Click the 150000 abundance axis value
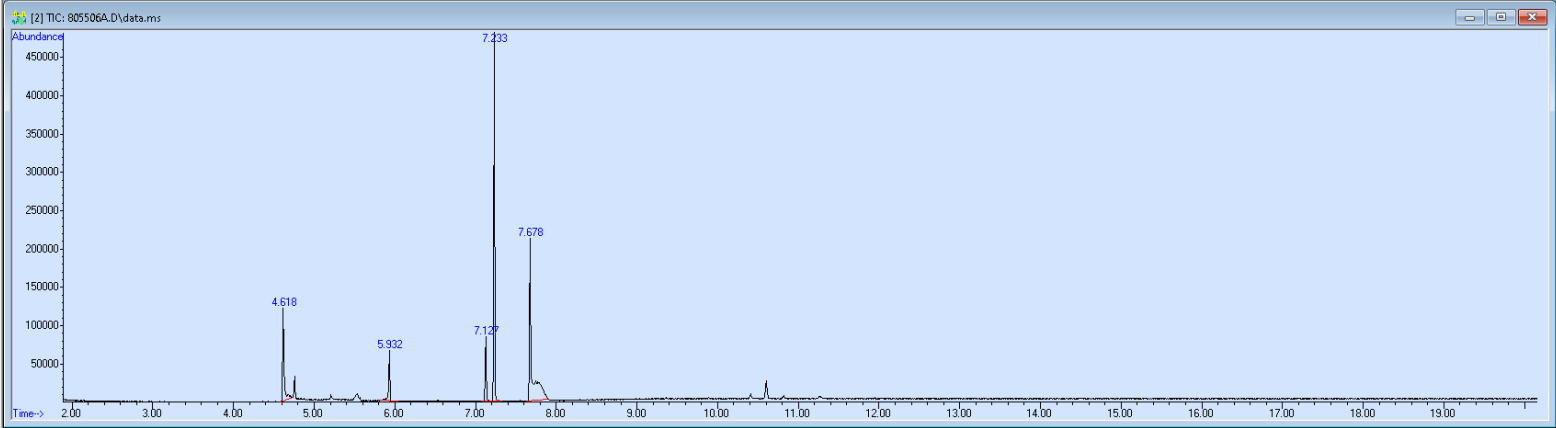Screen dimensions: 1556x428 (x=43, y=287)
